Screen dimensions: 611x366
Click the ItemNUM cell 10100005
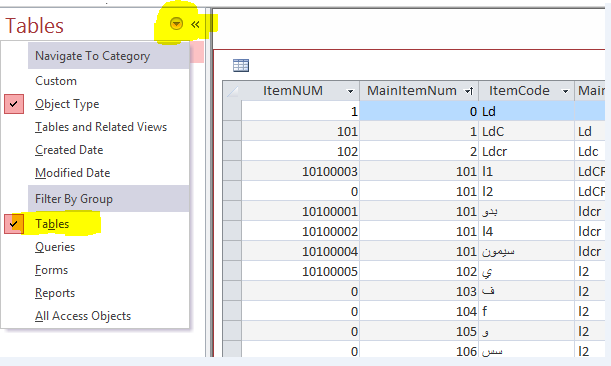300,272
